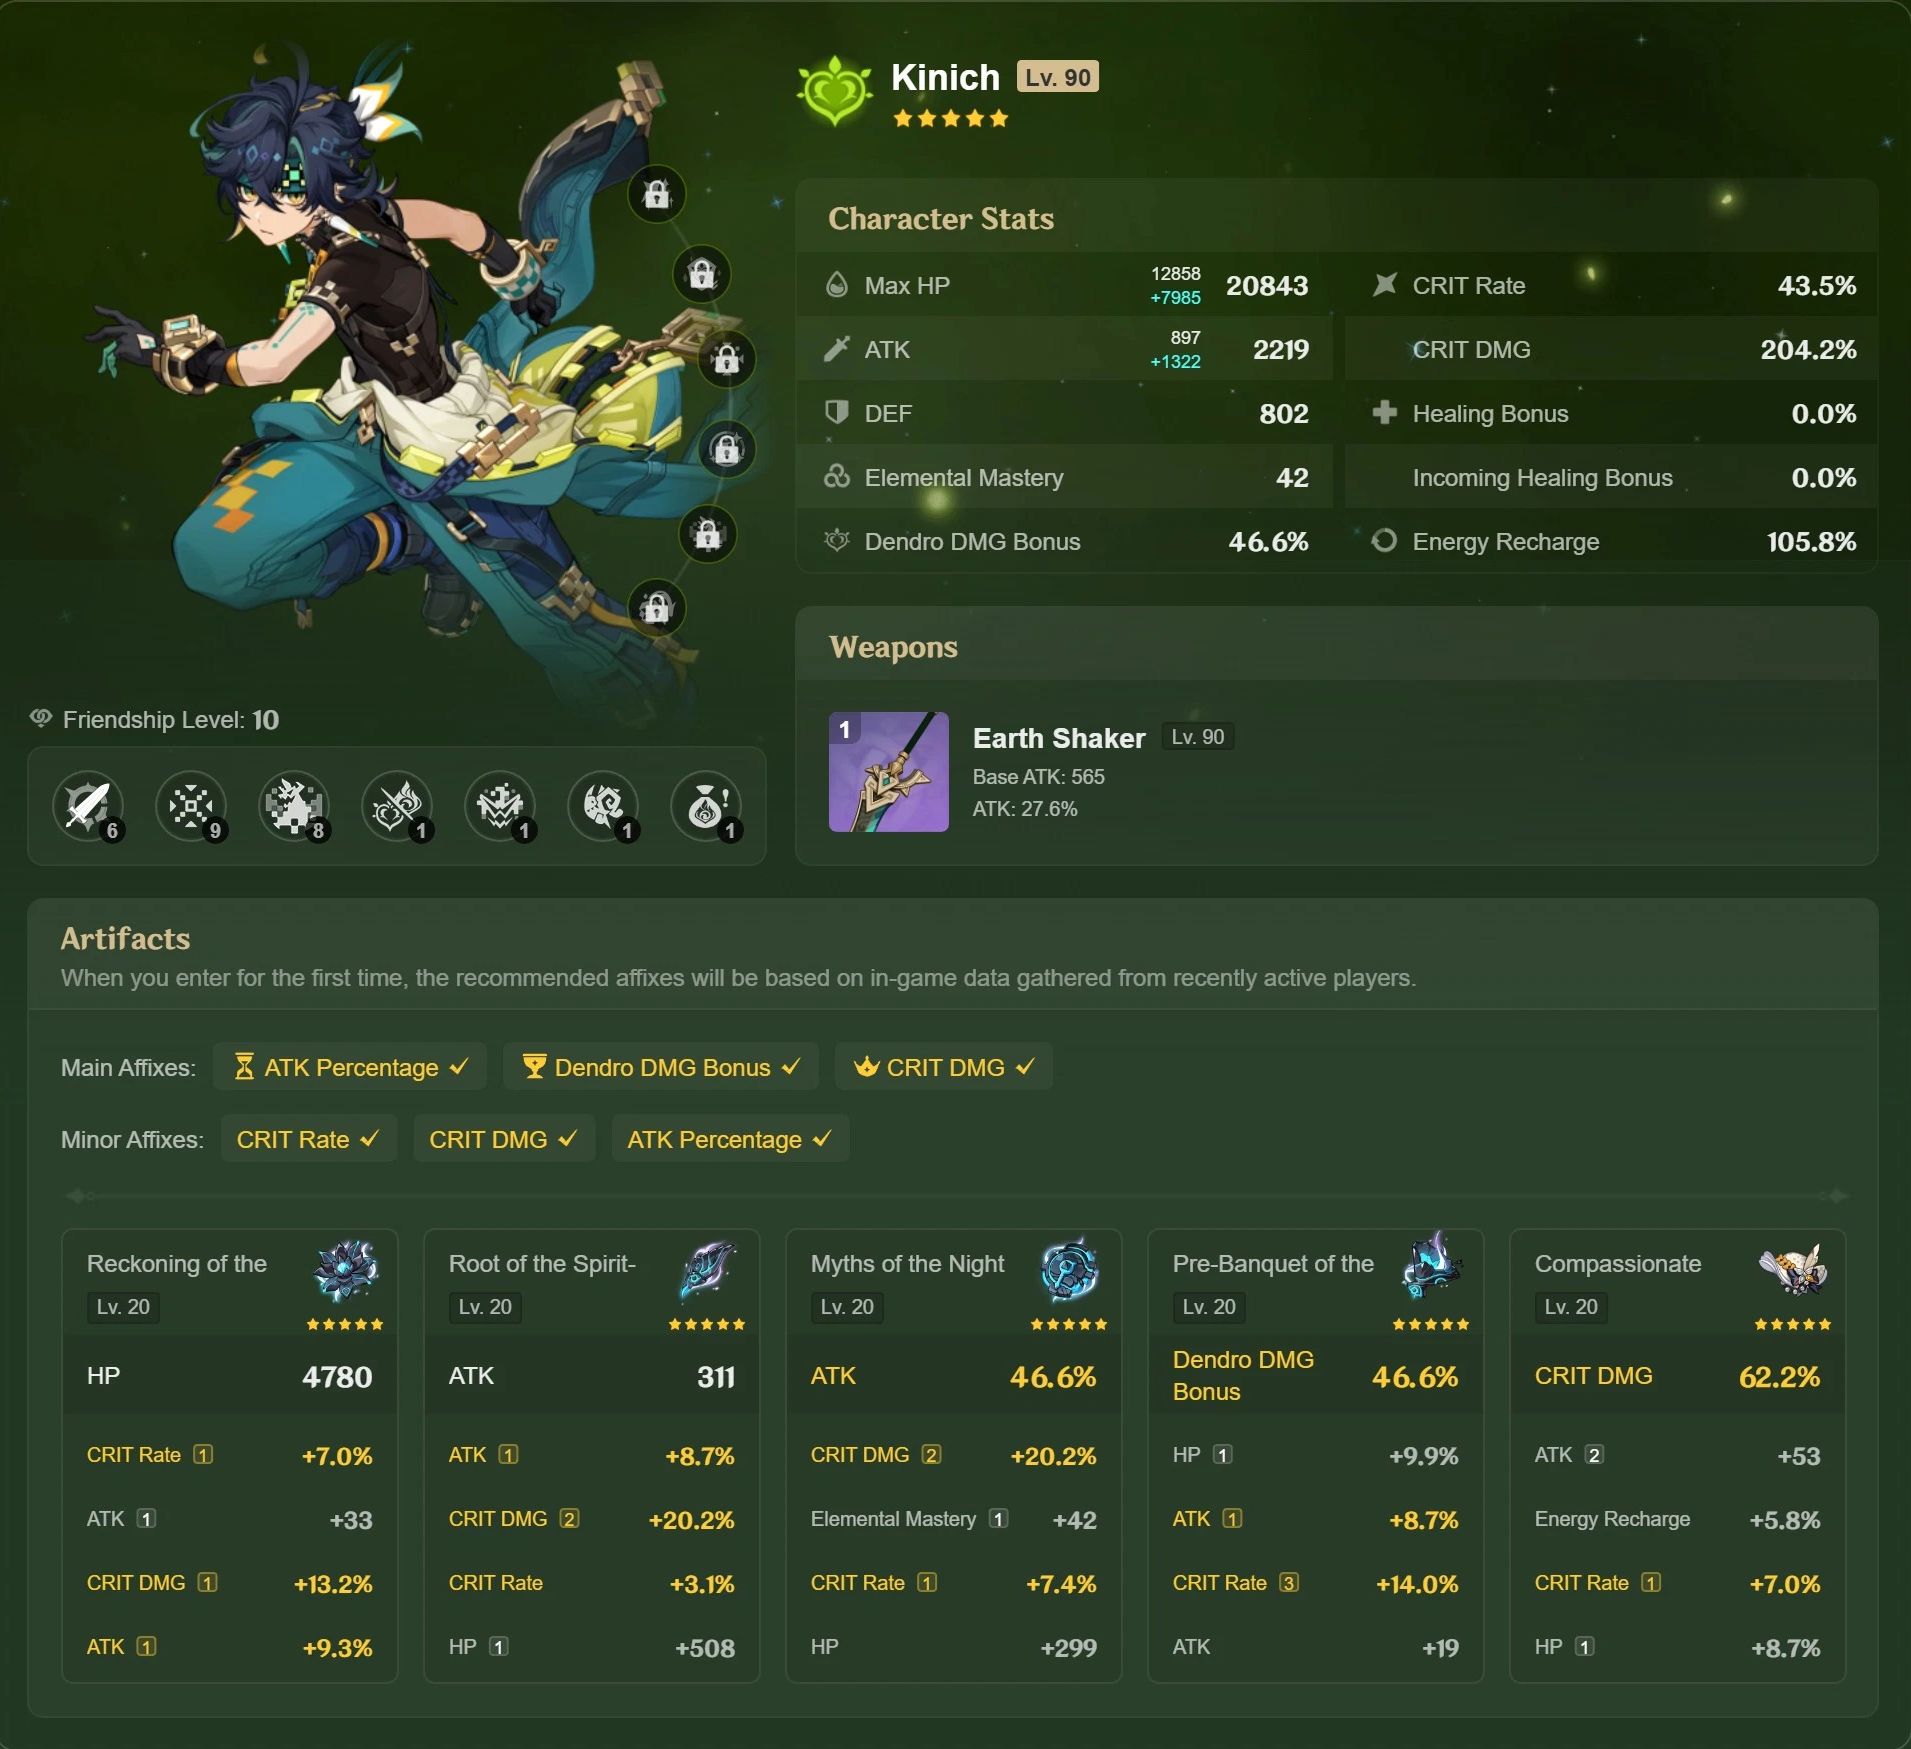Toggle ATK Percentage minor affix
1911x1749 pixels.
(730, 1139)
